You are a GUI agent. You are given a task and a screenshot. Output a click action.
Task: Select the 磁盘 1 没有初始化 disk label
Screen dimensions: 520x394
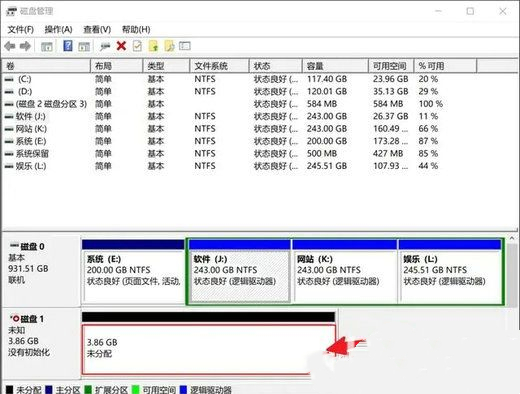tap(41, 343)
